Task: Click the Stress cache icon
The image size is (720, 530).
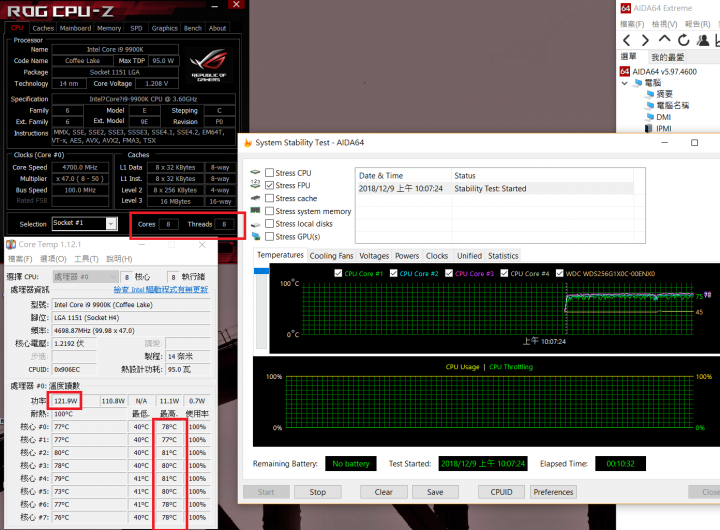Action: pos(255,198)
